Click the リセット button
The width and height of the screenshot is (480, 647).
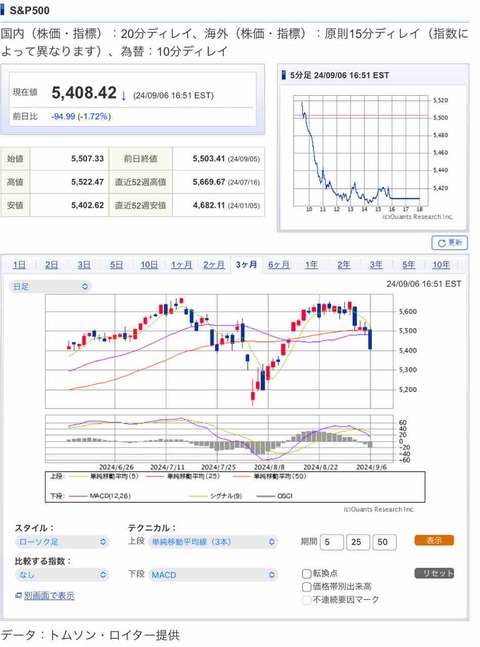click(x=434, y=573)
